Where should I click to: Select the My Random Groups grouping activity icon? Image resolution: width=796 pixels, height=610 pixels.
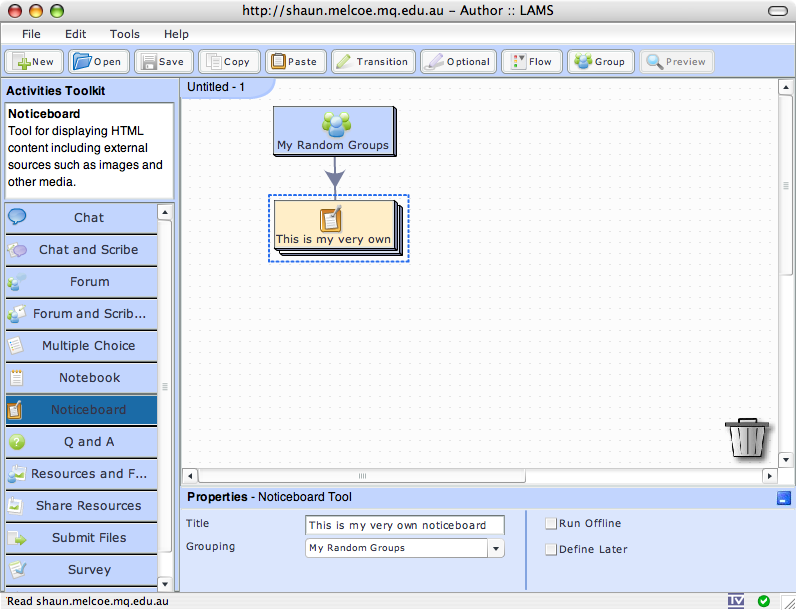(335, 124)
